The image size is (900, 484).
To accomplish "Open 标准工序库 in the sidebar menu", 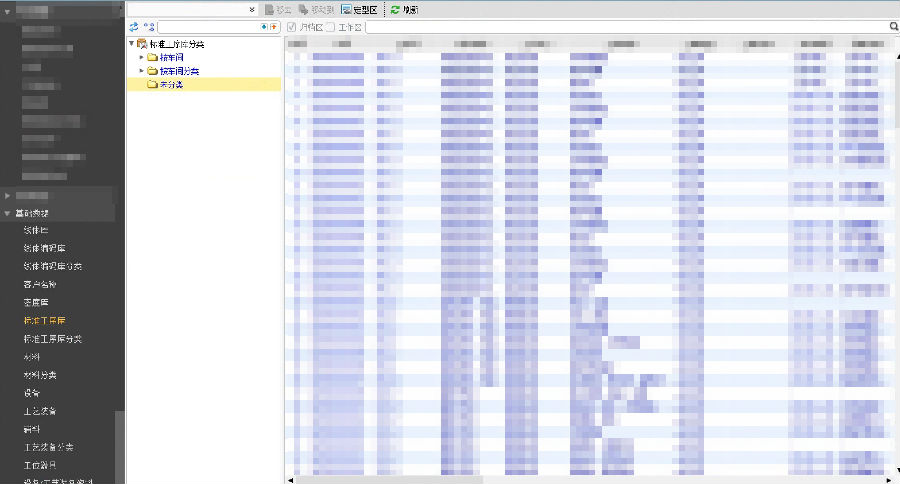I will pyautogui.click(x=44, y=321).
